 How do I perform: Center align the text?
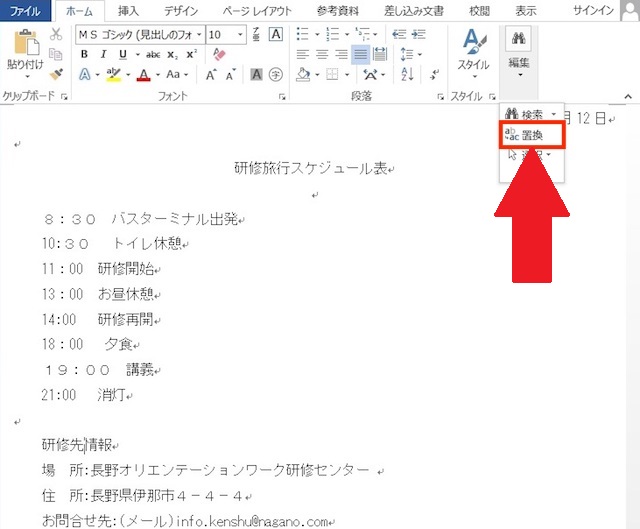322,54
